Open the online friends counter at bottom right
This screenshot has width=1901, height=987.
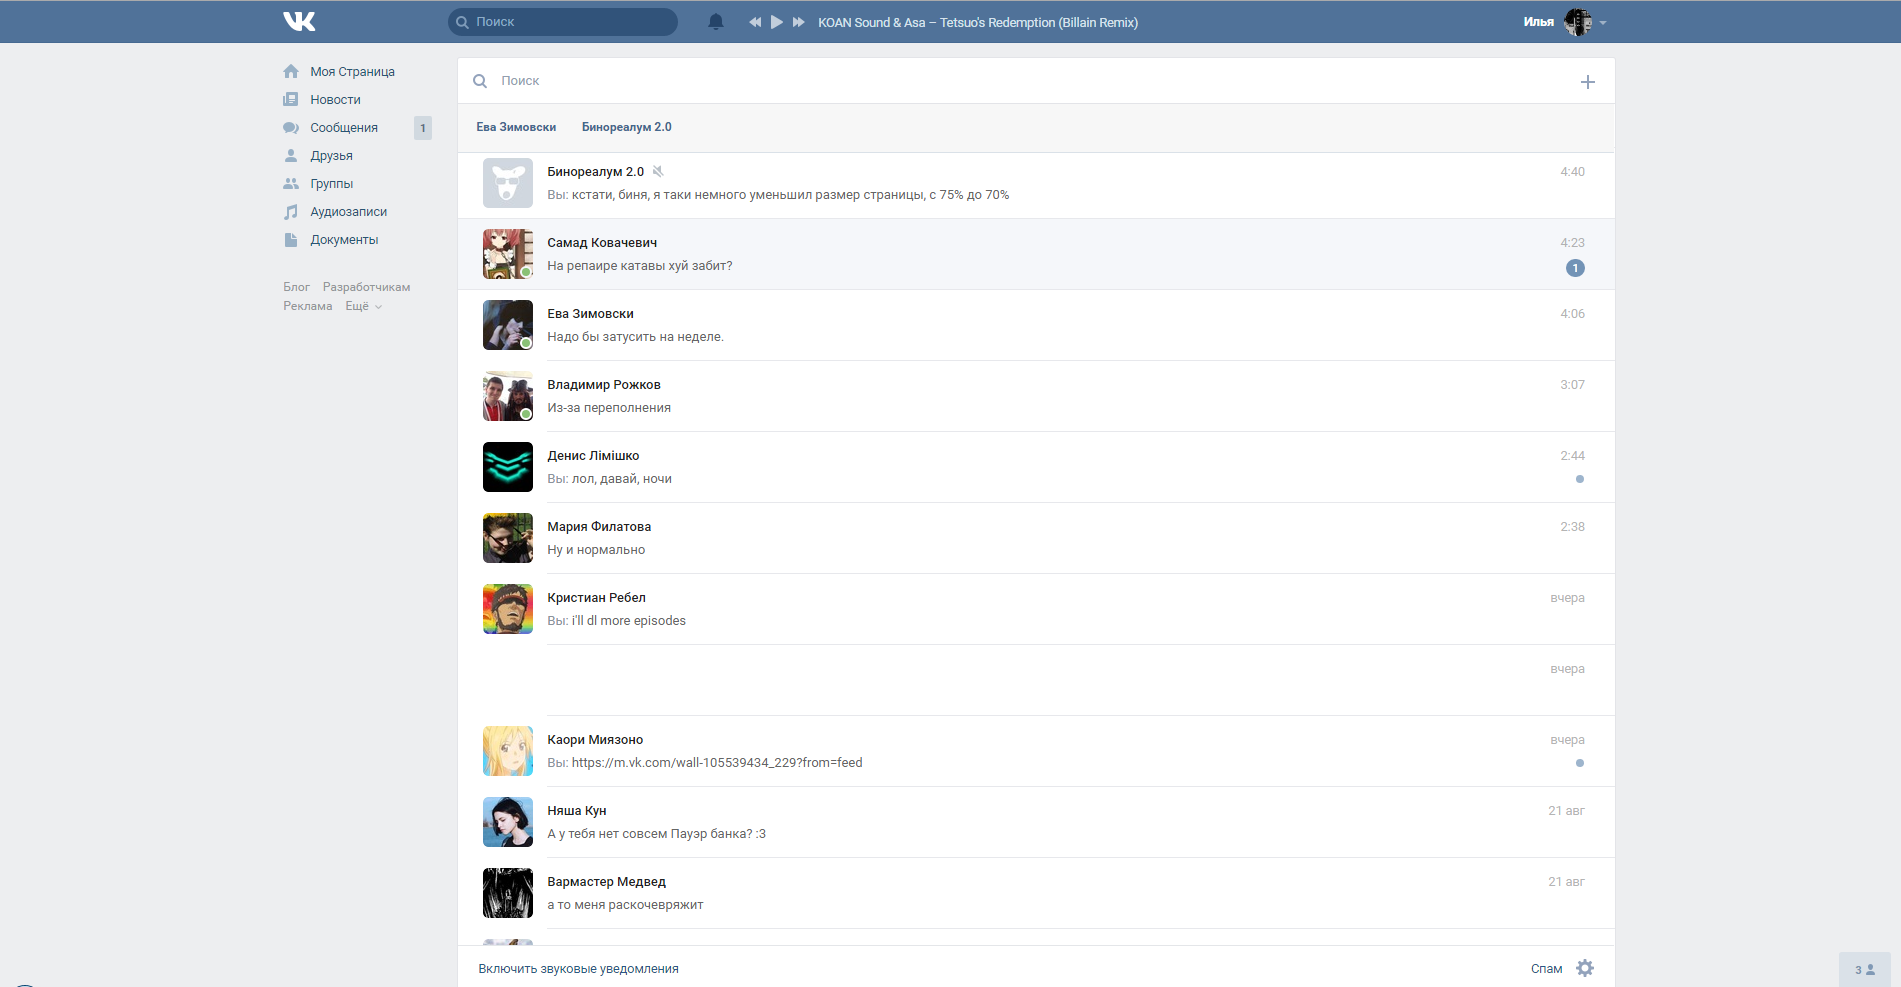tap(1865, 970)
